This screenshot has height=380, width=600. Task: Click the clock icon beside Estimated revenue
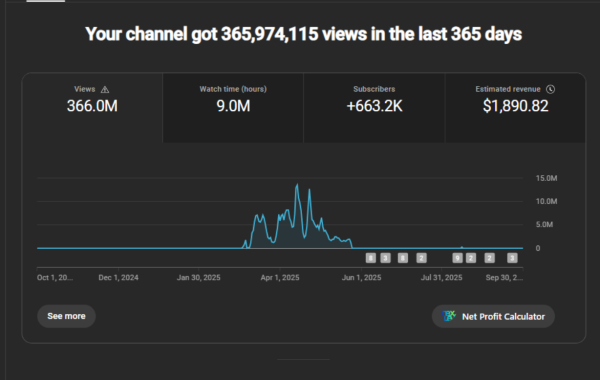tap(550, 89)
